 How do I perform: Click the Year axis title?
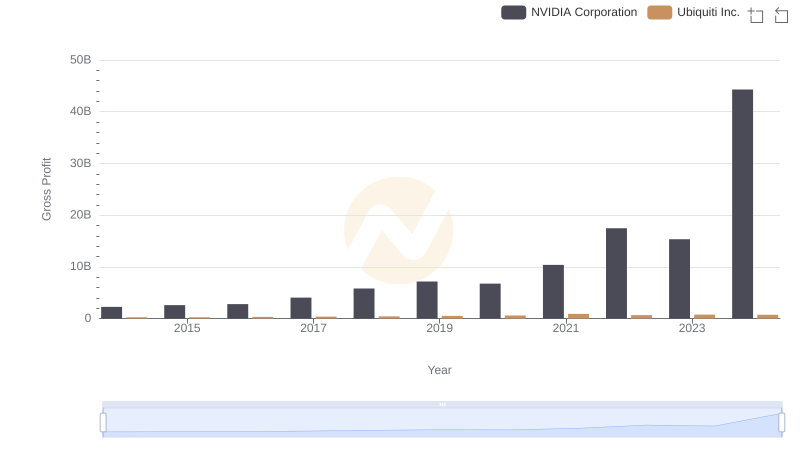click(440, 370)
